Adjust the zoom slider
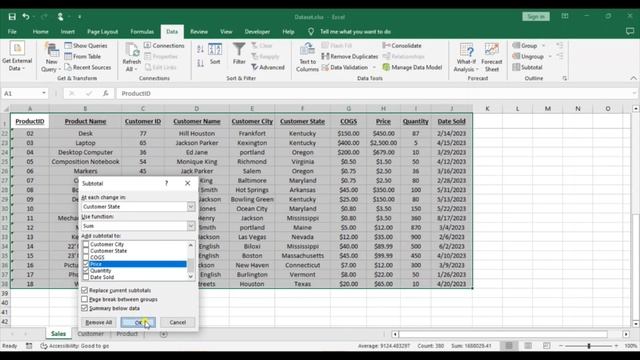640x360 pixels. [589, 346]
